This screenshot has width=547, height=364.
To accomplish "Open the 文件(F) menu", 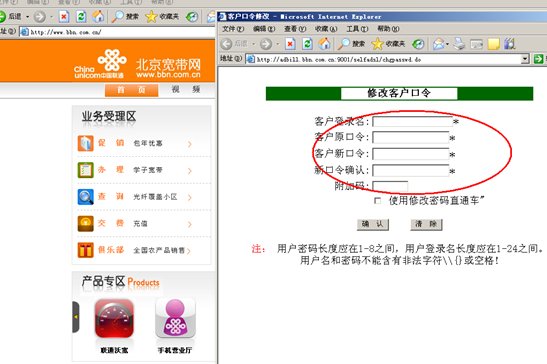I will pos(233,29).
